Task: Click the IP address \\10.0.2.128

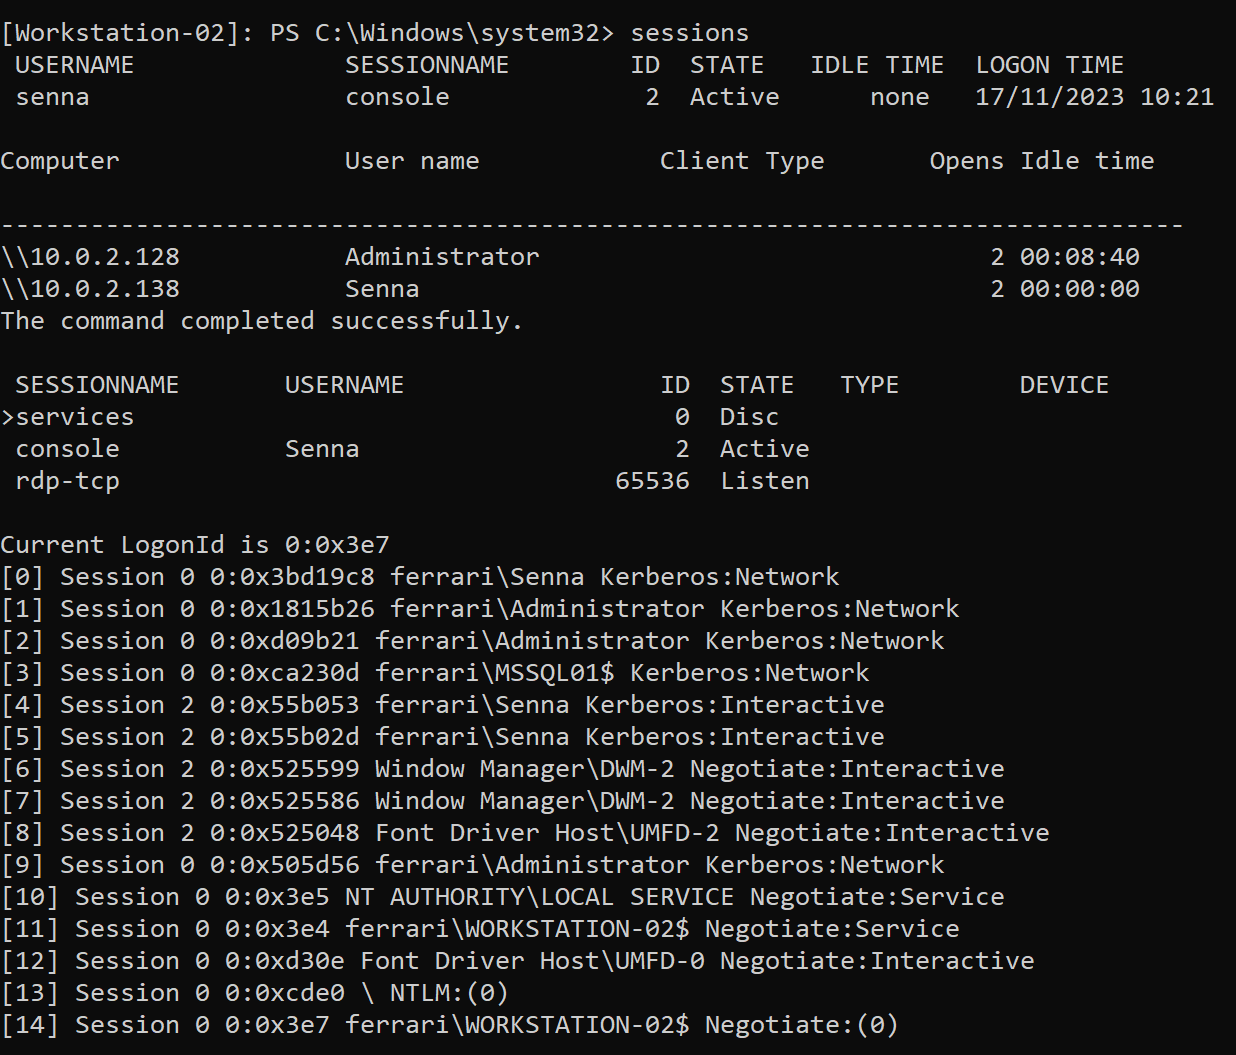Action: [x=90, y=257]
